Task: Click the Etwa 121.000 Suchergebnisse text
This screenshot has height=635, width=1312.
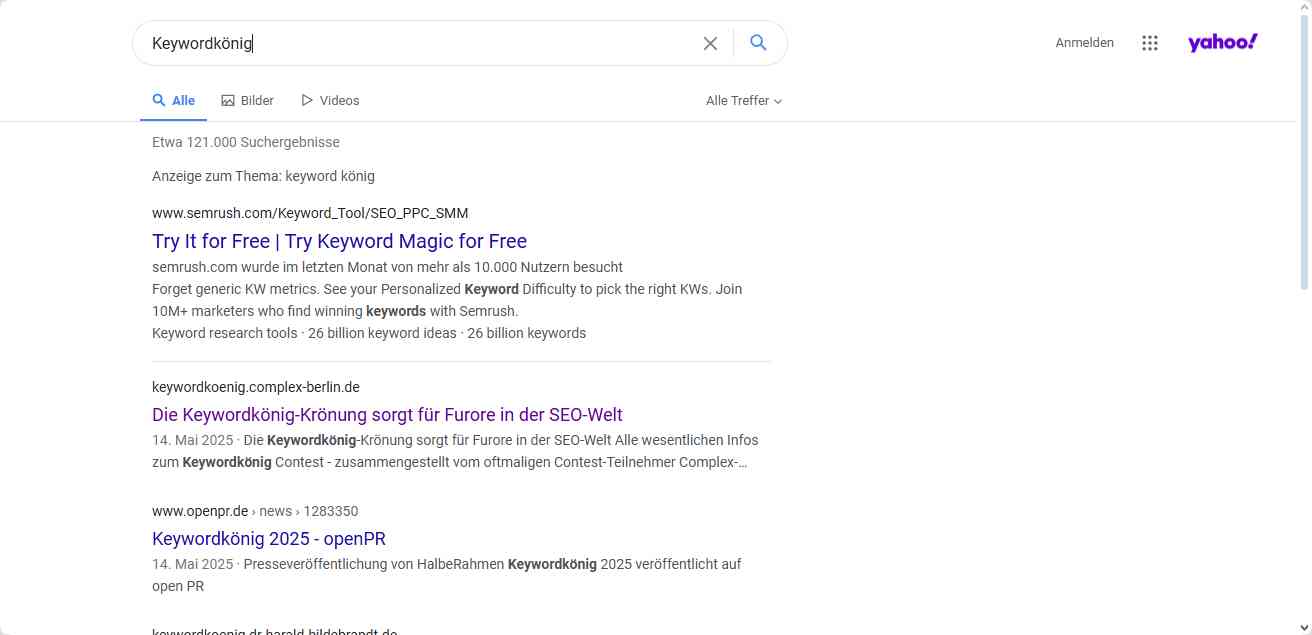Action: point(246,142)
